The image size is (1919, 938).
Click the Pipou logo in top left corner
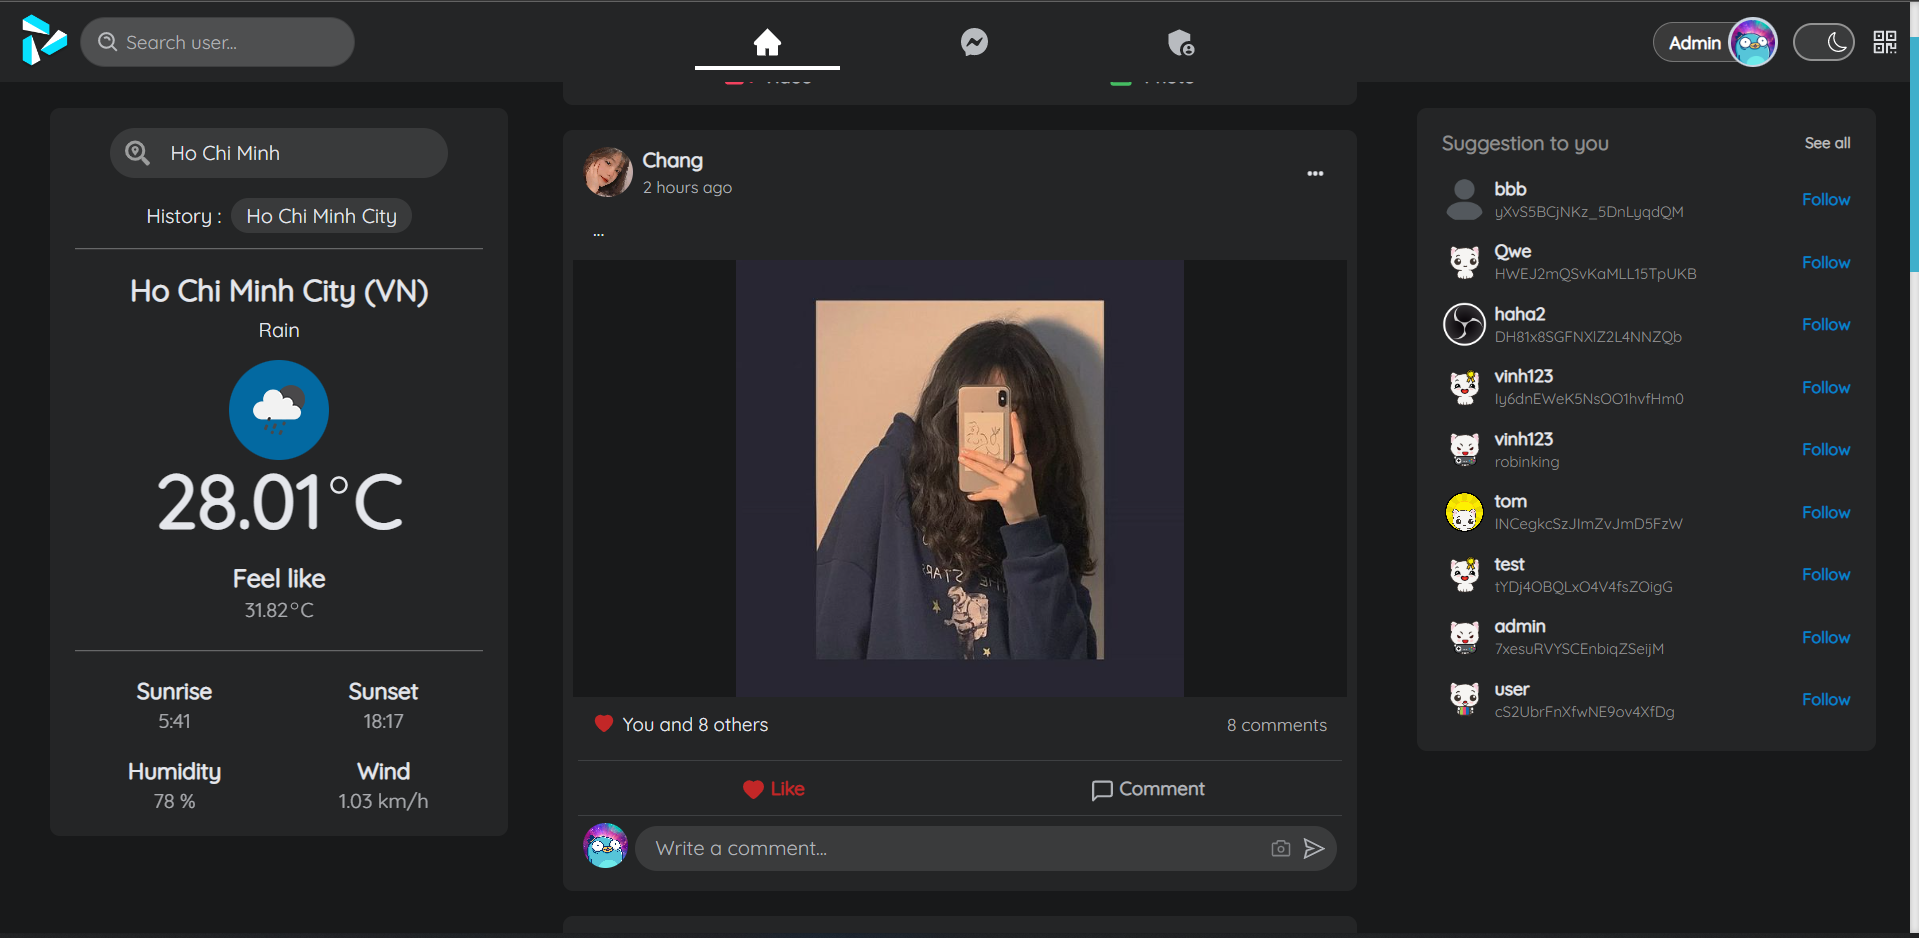coord(44,42)
